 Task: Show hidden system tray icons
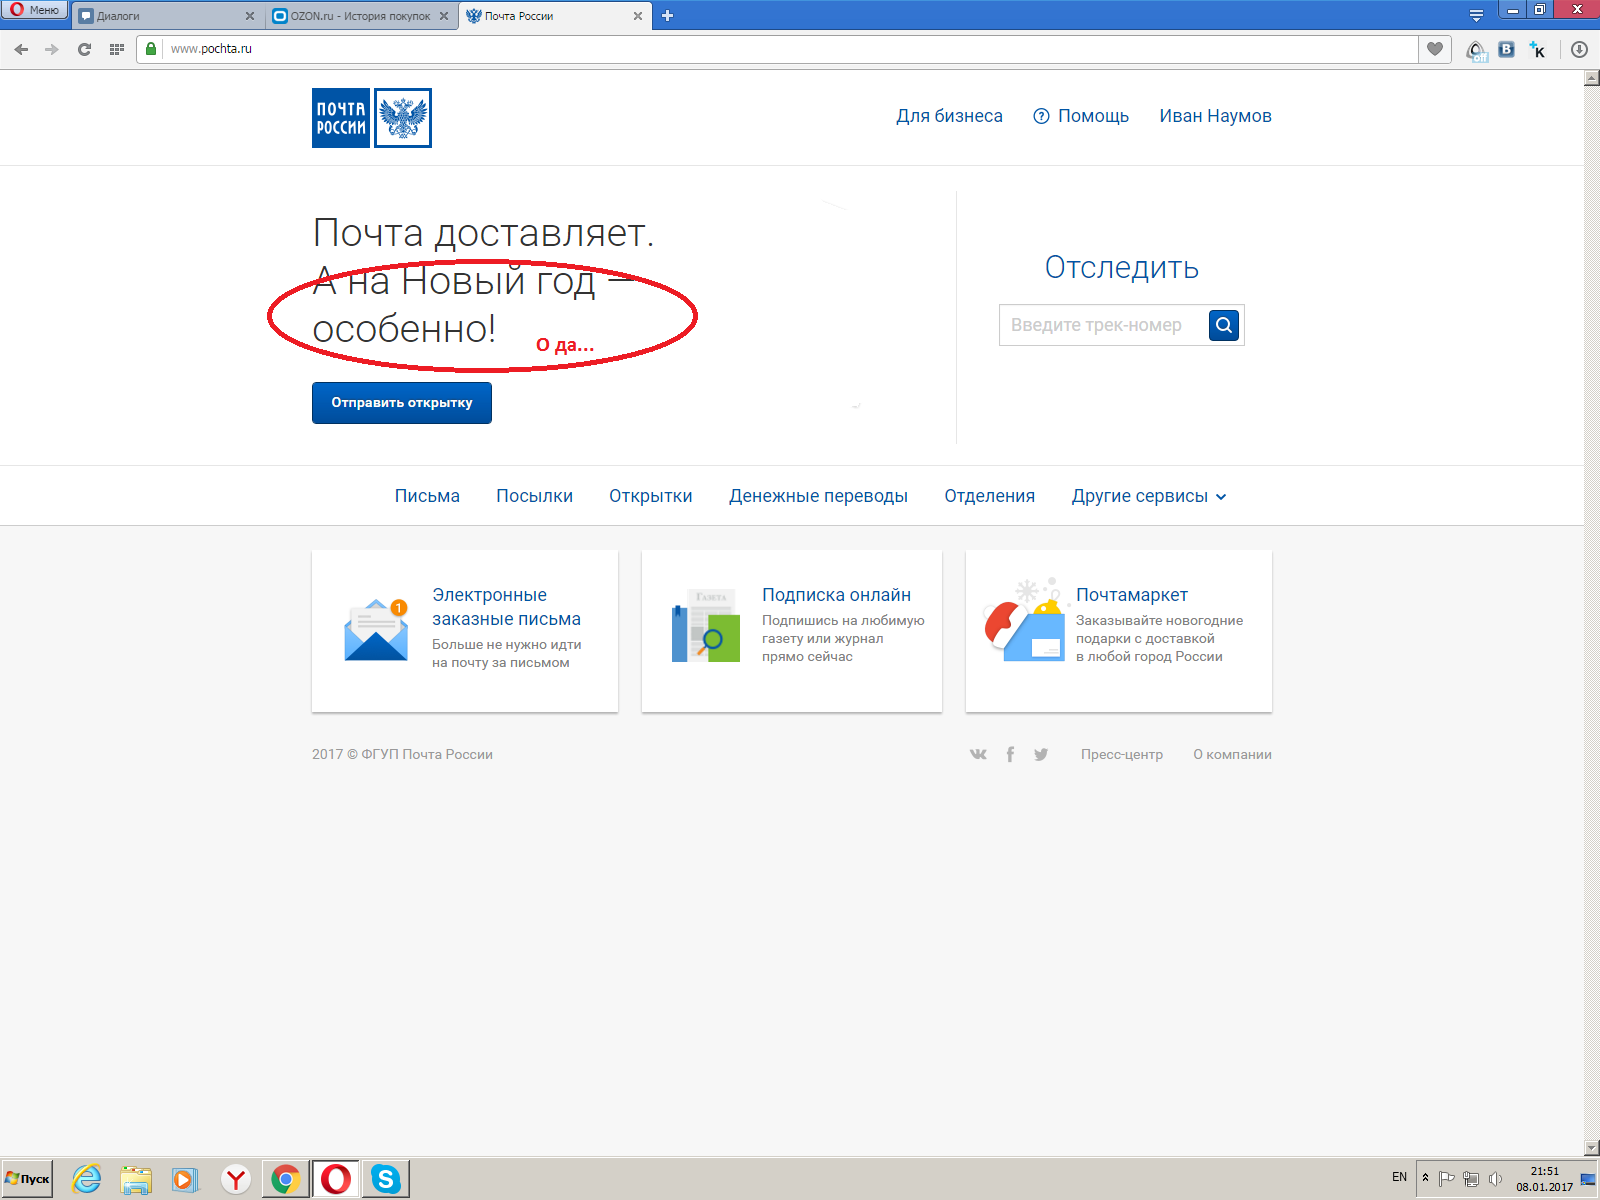[x=1425, y=1178]
